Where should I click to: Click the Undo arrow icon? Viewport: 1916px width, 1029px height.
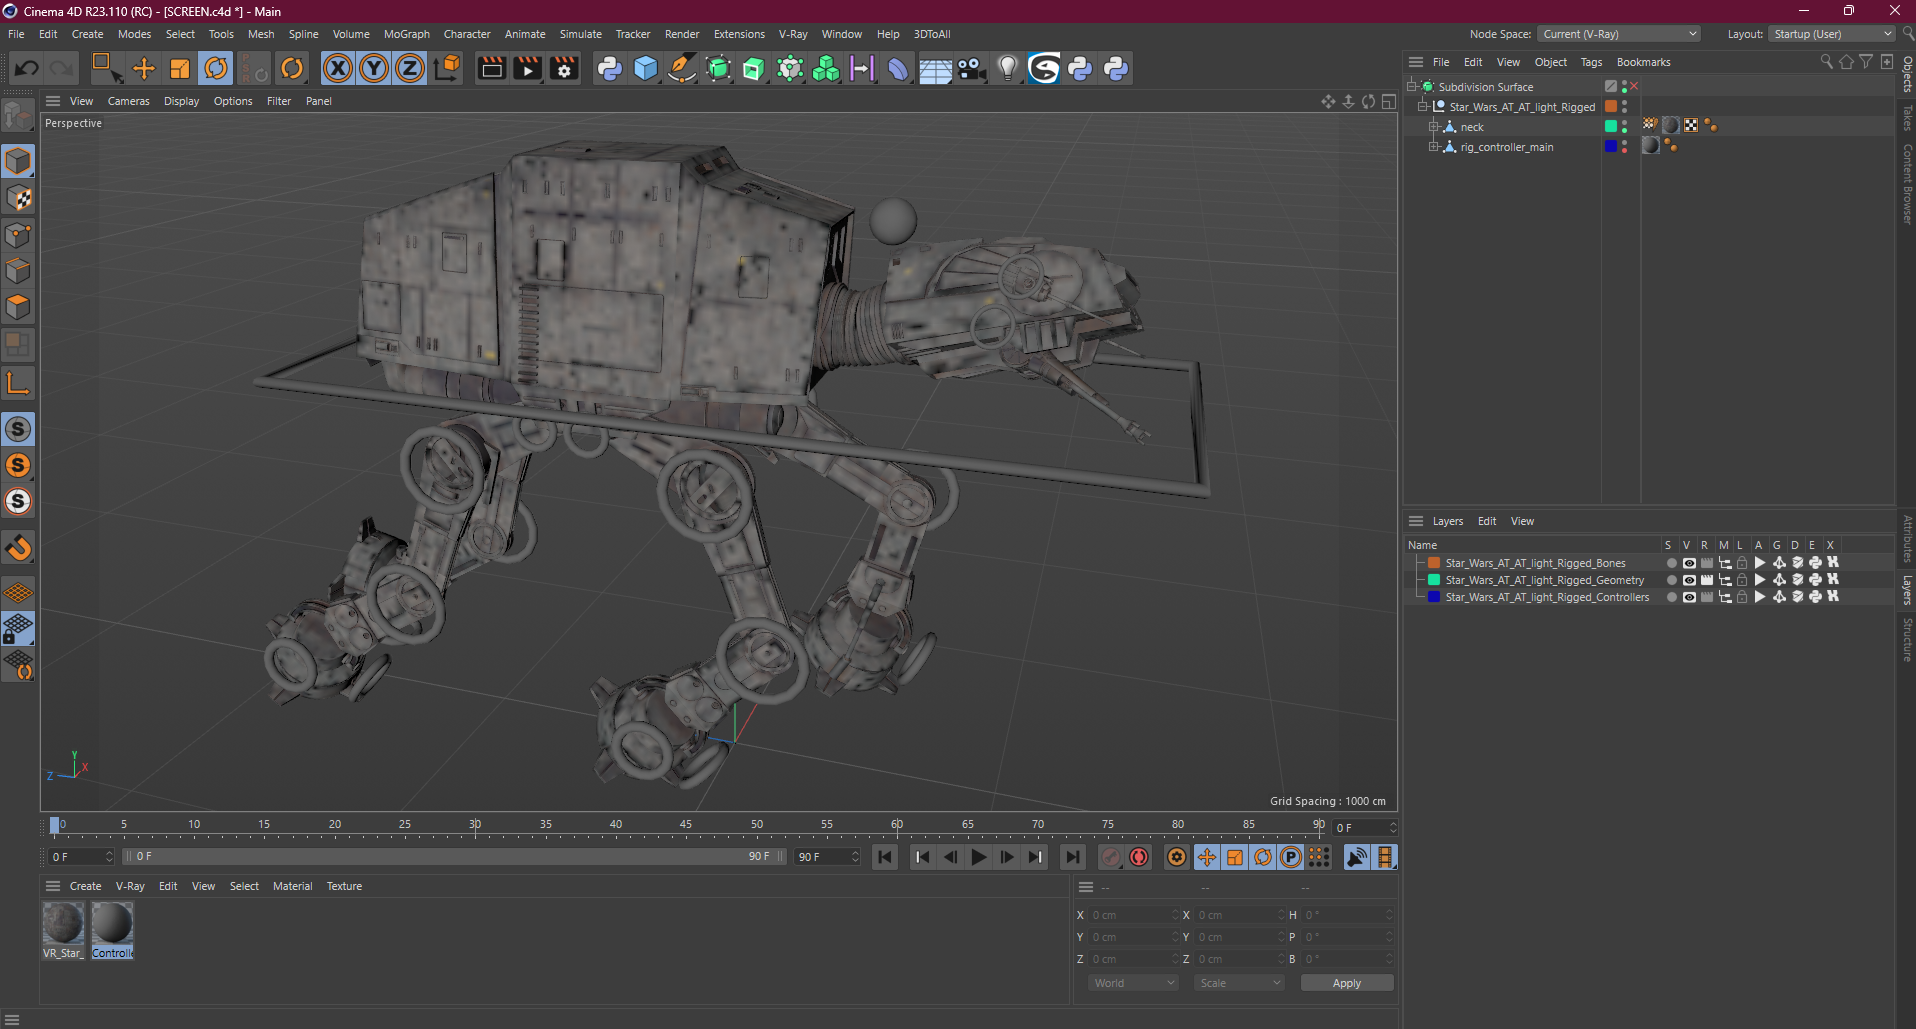pos(27,68)
